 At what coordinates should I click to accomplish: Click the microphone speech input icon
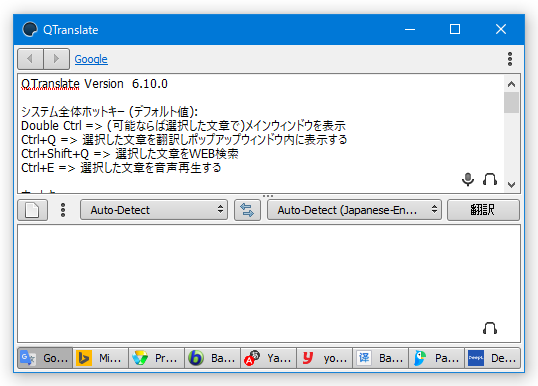[x=468, y=179]
